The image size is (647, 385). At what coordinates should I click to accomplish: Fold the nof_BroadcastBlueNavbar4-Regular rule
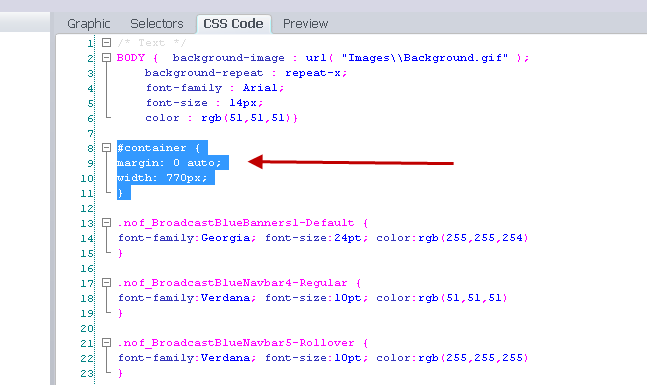point(106,283)
